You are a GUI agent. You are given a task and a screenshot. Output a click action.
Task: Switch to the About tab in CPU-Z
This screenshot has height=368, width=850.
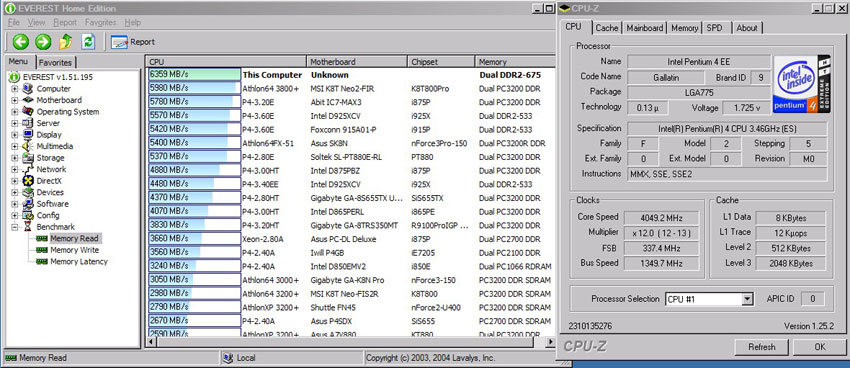tap(746, 28)
